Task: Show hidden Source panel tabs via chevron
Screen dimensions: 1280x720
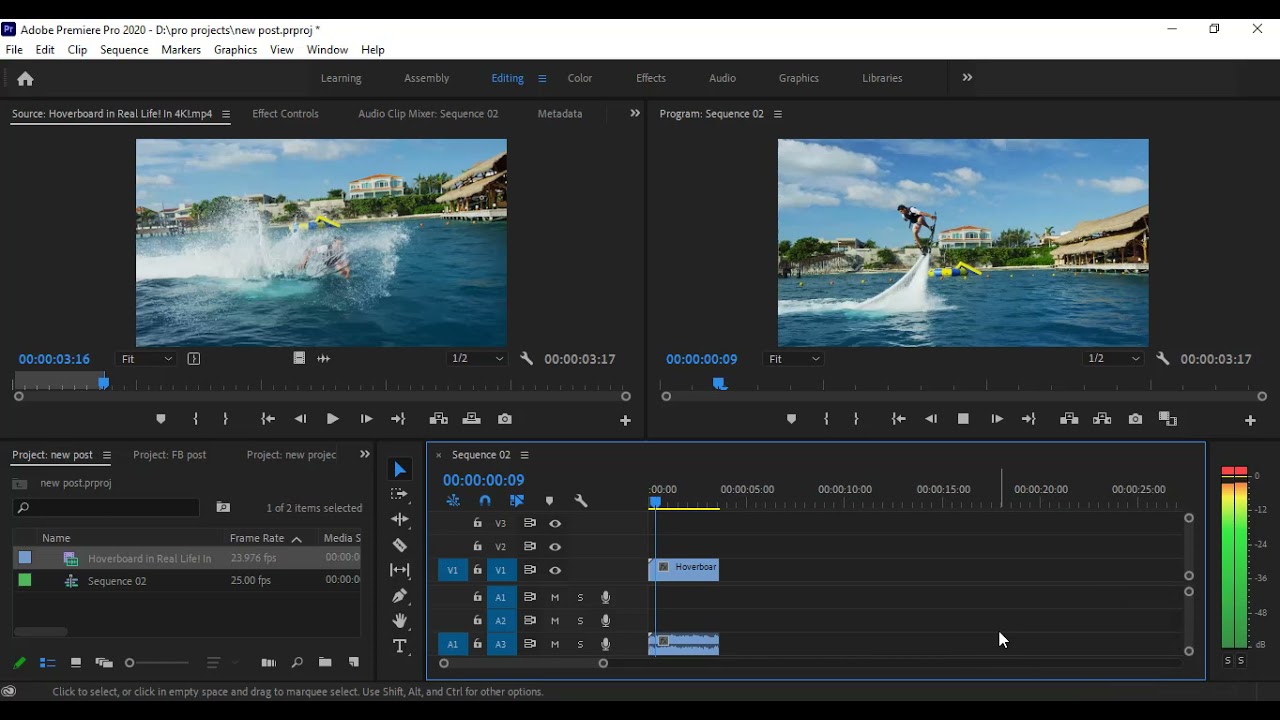Action: [x=634, y=113]
